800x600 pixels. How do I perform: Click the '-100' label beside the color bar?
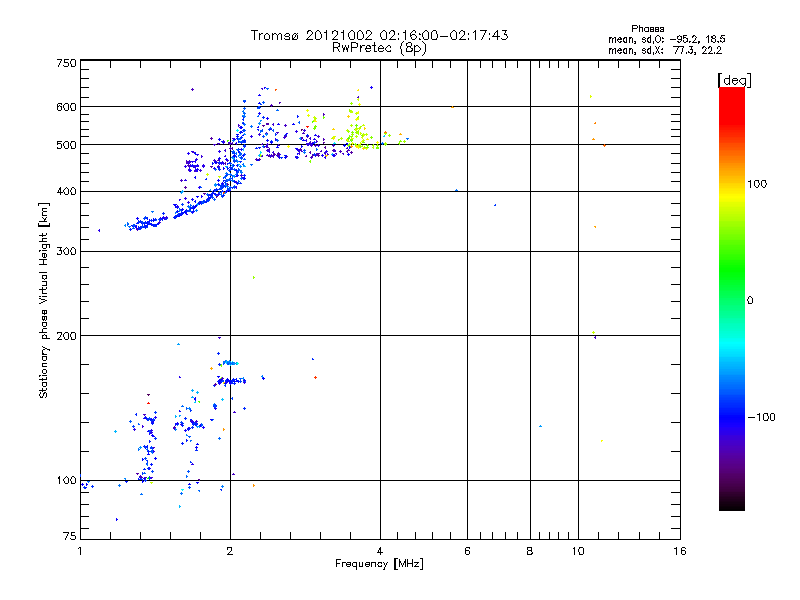pos(762,417)
